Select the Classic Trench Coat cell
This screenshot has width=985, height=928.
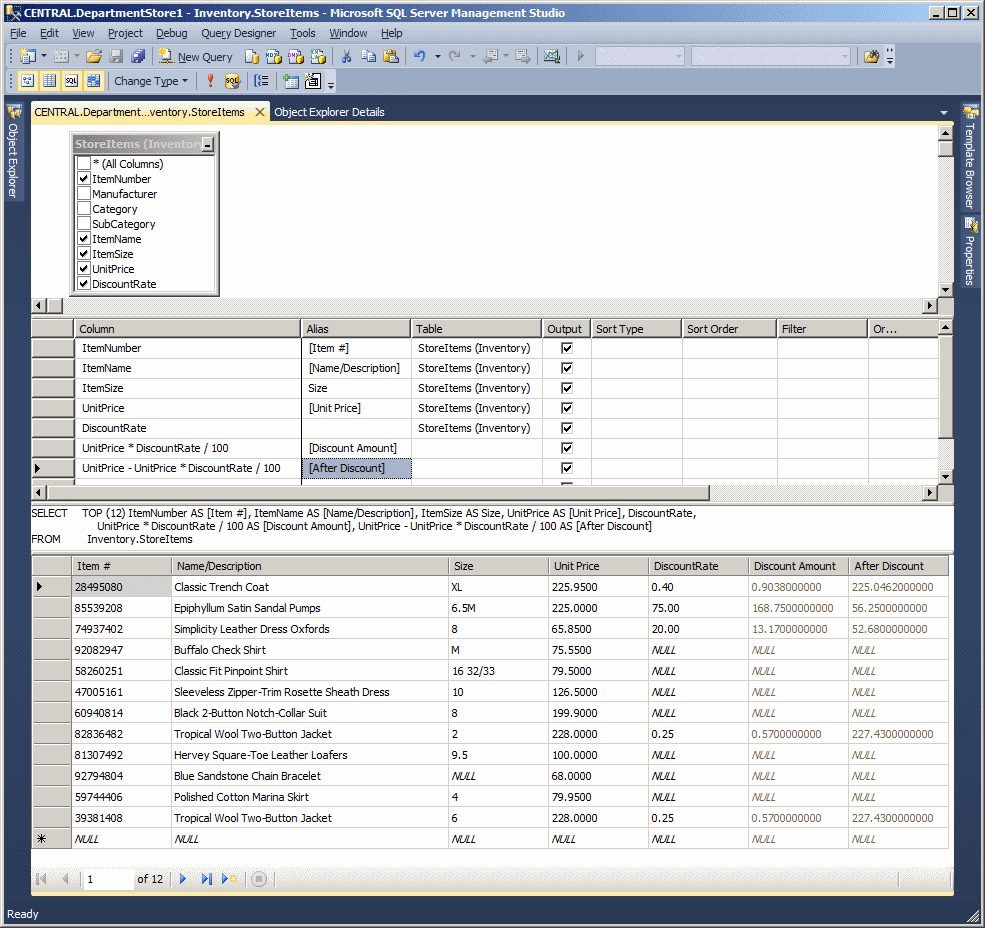(x=310, y=587)
